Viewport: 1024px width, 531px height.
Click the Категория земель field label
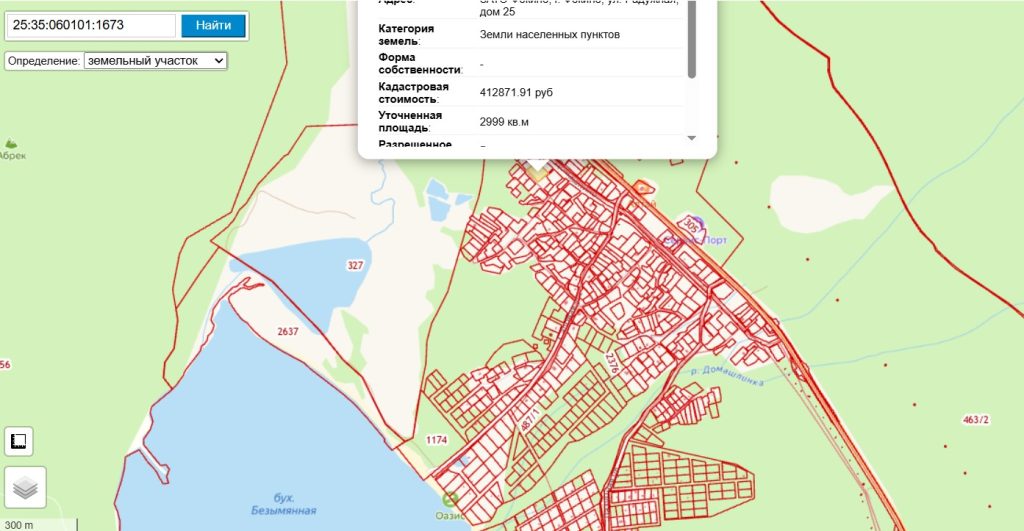[406, 35]
